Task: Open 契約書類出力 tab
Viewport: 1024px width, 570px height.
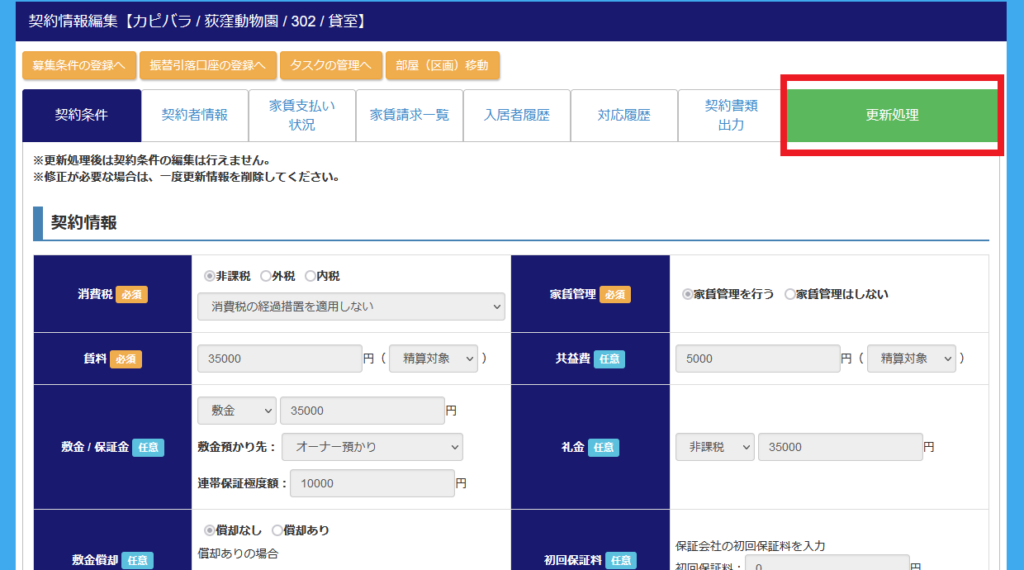Action: tap(731, 116)
